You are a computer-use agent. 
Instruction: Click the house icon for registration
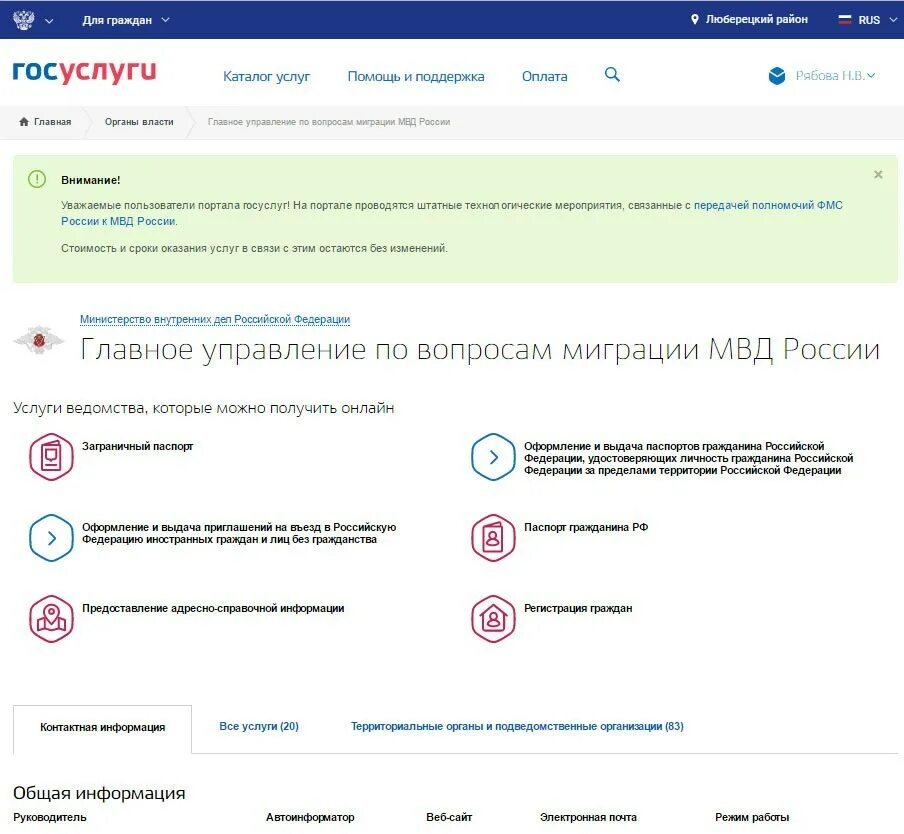pos(493,619)
